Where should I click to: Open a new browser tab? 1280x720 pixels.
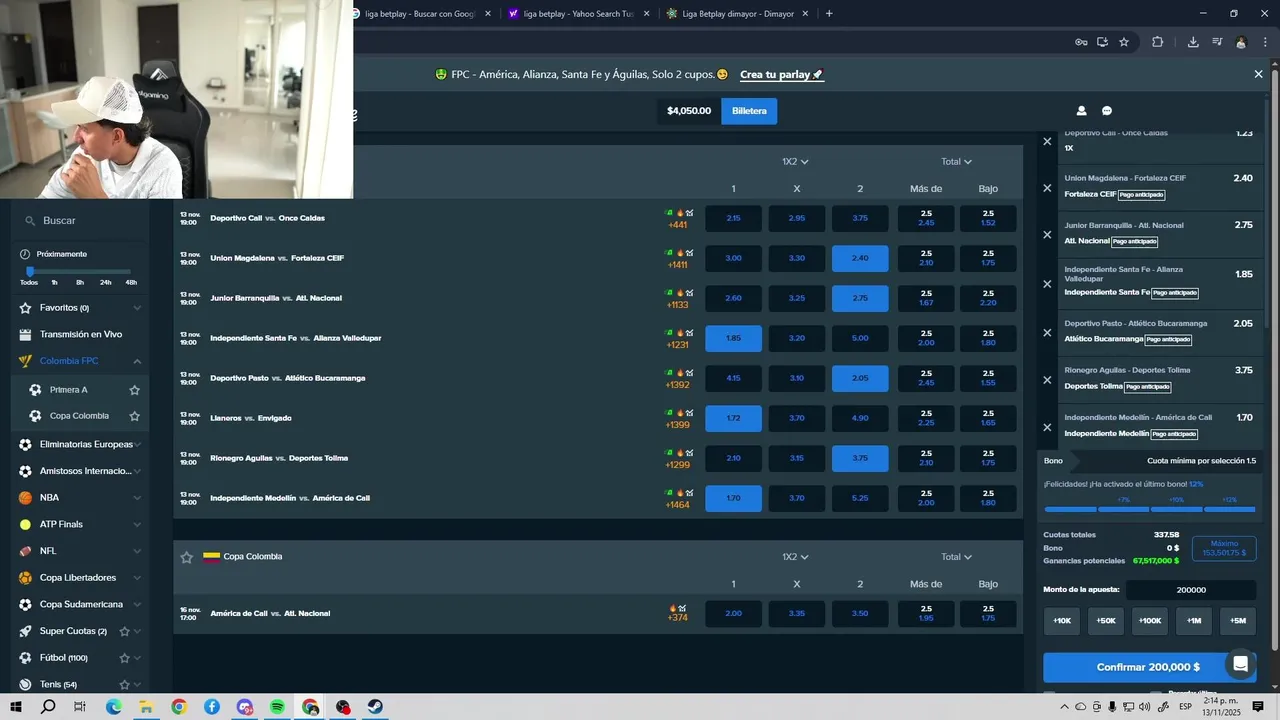pyautogui.click(x=829, y=14)
